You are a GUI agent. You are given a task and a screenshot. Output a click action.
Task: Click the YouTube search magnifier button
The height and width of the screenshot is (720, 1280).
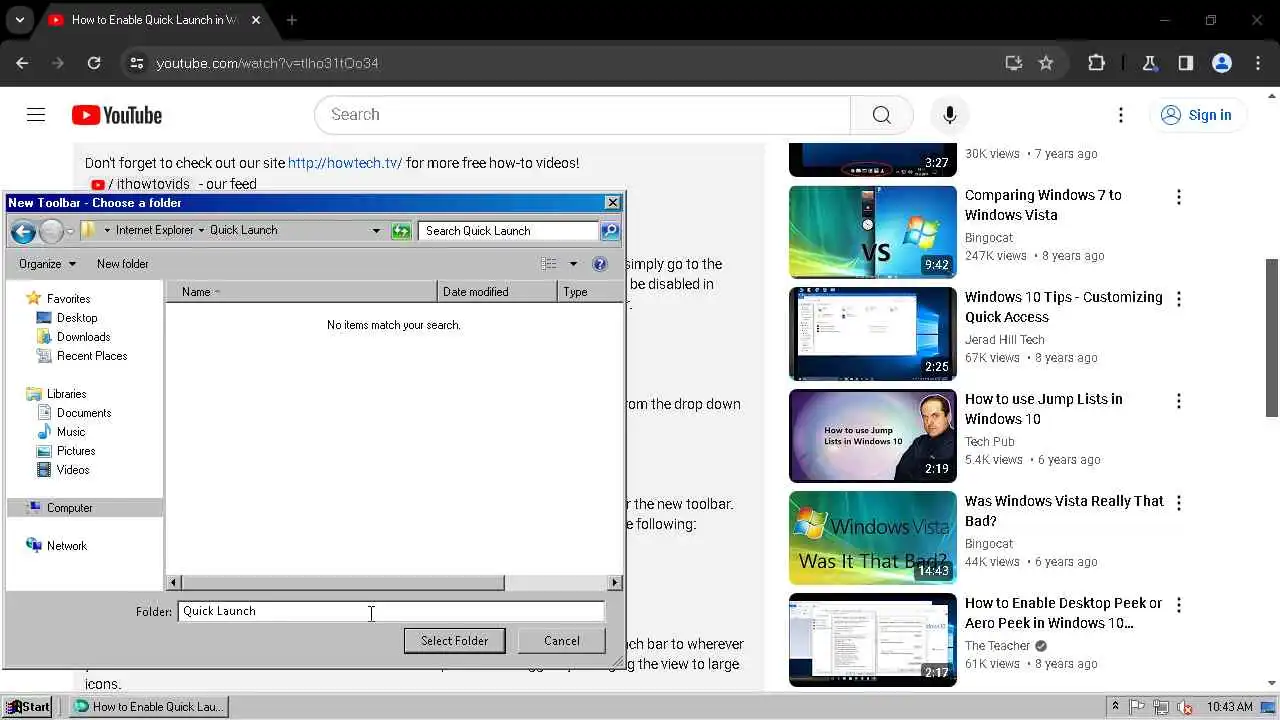coord(881,115)
